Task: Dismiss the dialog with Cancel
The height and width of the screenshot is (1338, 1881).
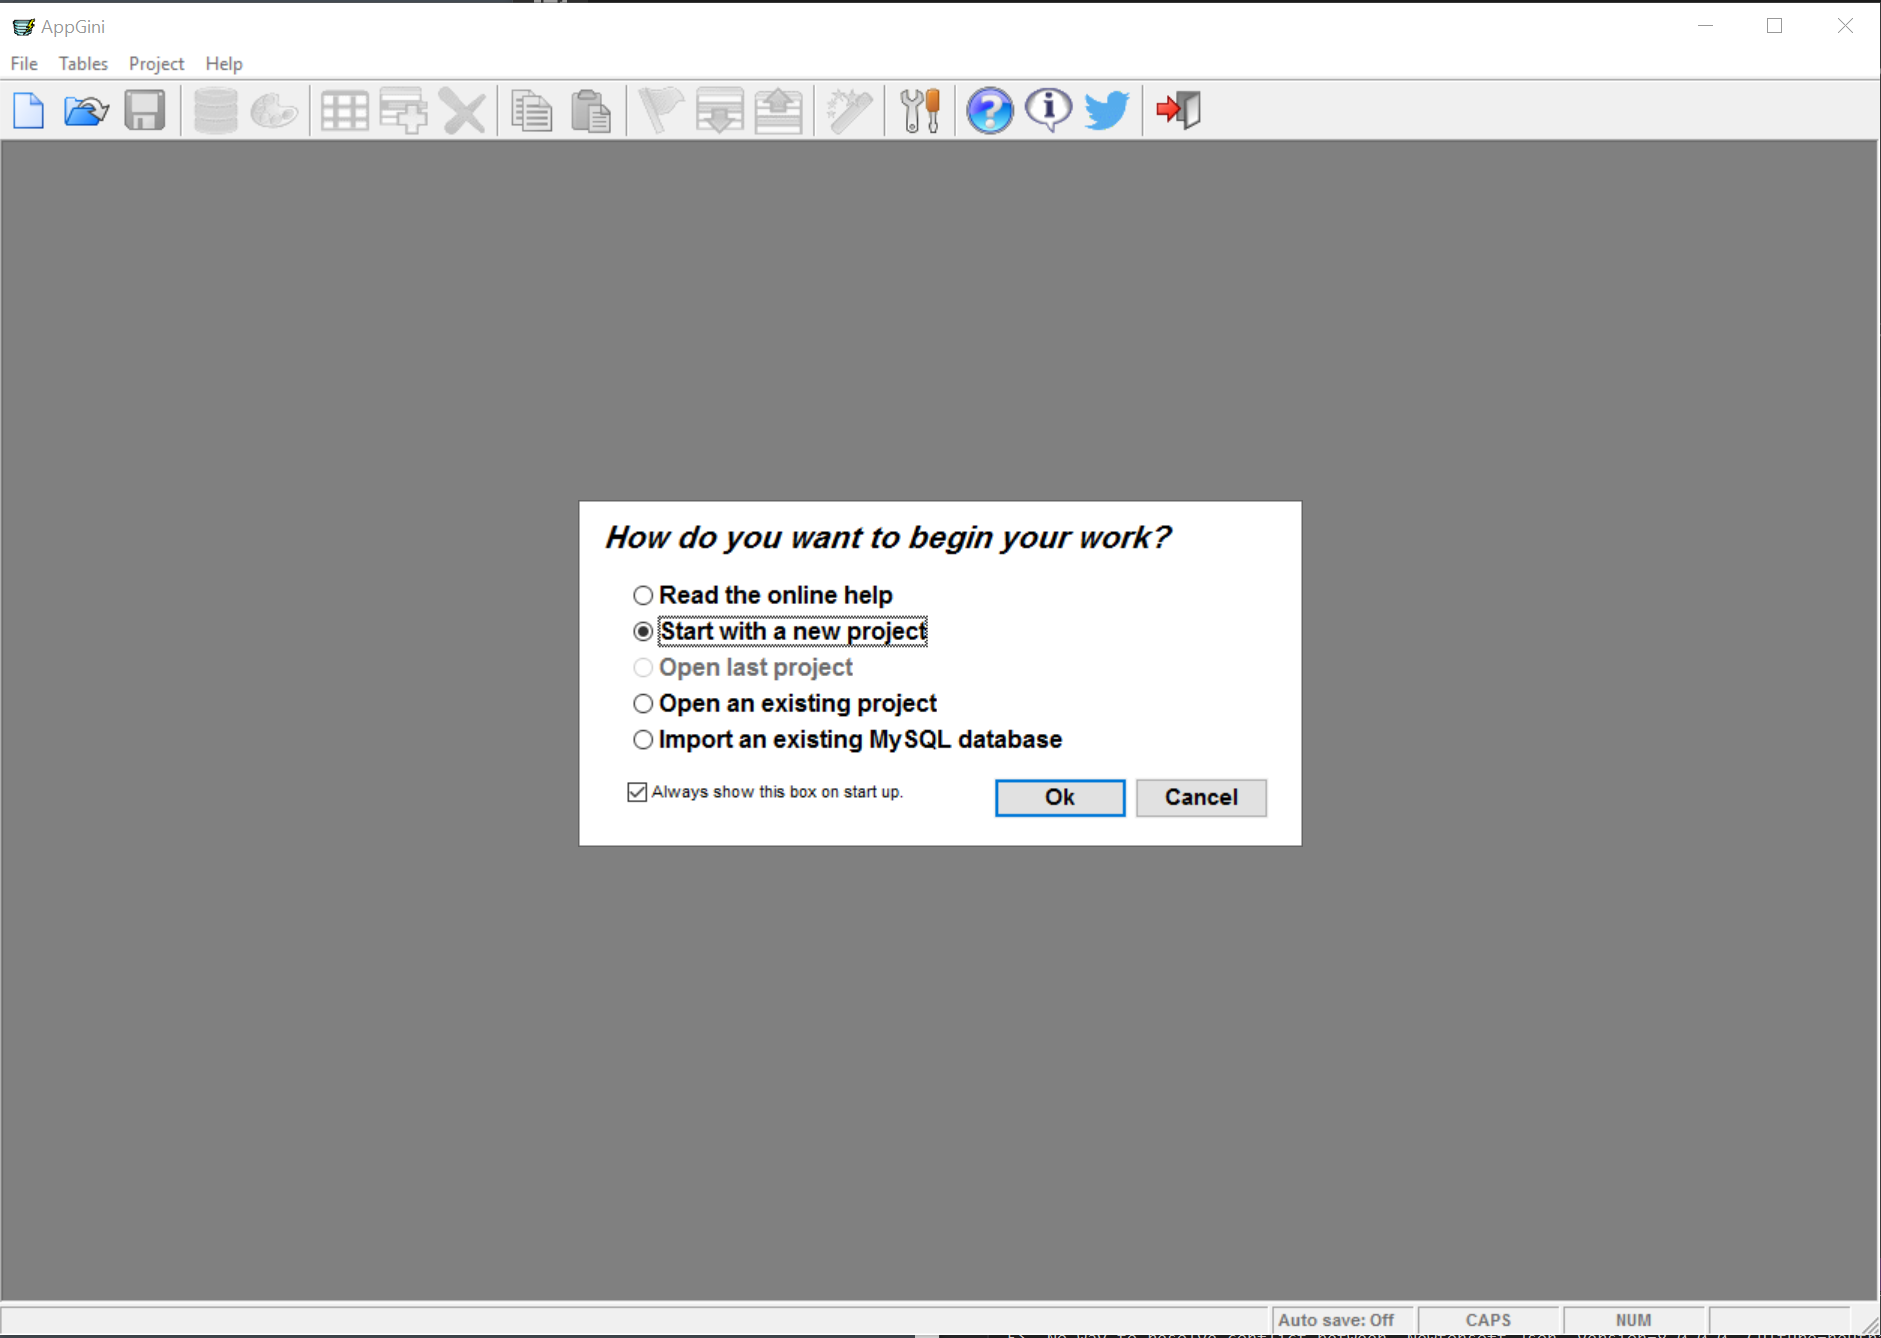Action: coord(1200,797)
